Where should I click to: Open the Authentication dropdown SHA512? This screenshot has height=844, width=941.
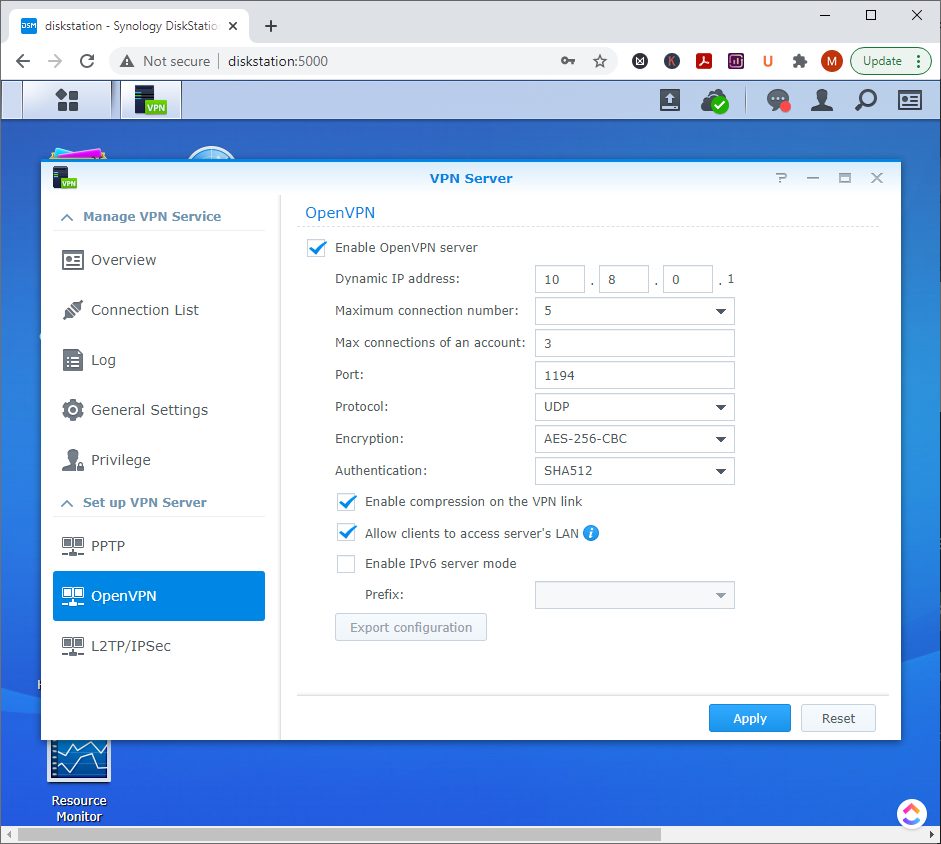click(634, 471)
